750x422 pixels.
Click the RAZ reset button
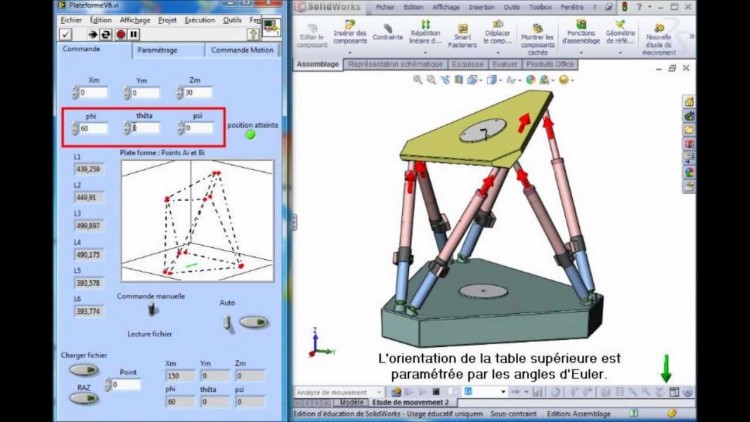(x=84, y=398)
